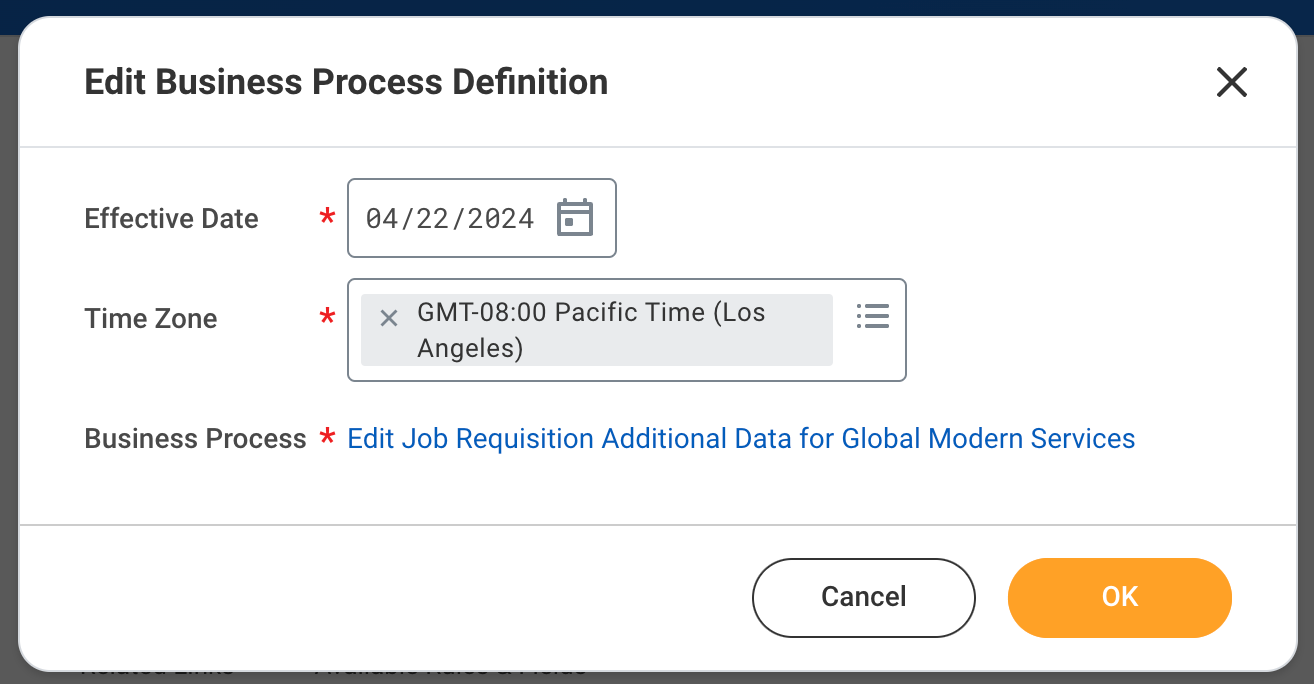Image resolution: width=1314 pixels, height=684 pixels.
Task: Open the Time Zone prompt list icon
Action: click(x=872, y=317)
